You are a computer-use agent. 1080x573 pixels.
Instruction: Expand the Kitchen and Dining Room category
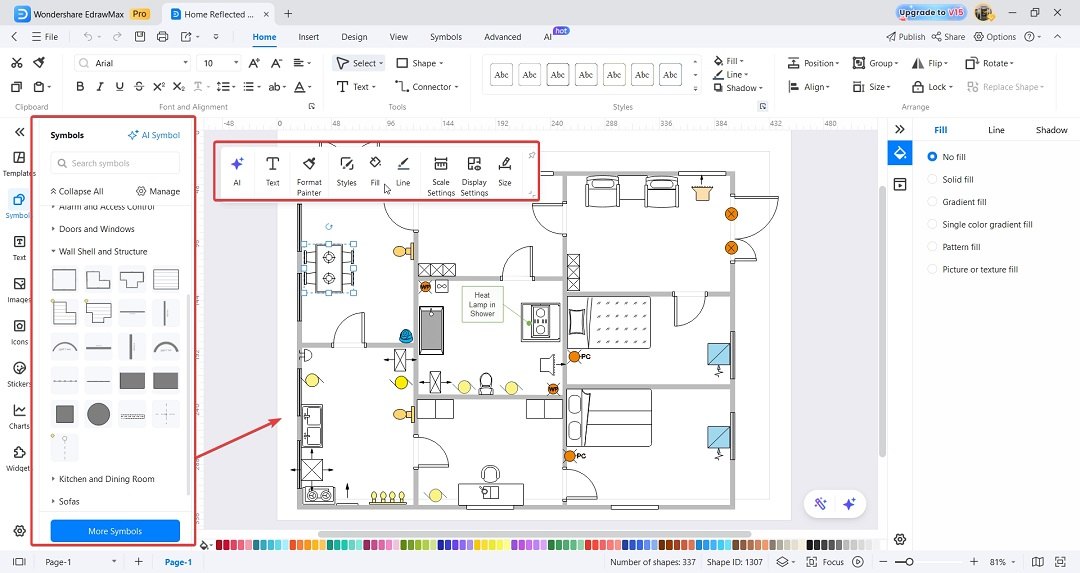point(103,479)
